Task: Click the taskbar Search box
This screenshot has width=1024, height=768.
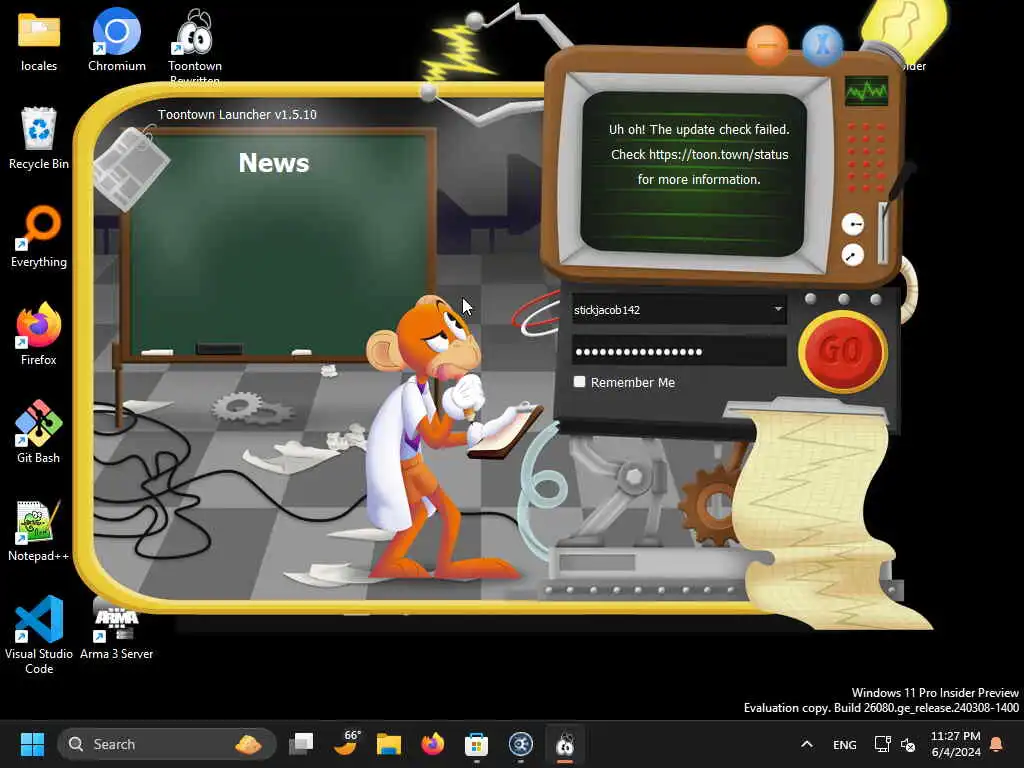Action: (x=167, y=744)
